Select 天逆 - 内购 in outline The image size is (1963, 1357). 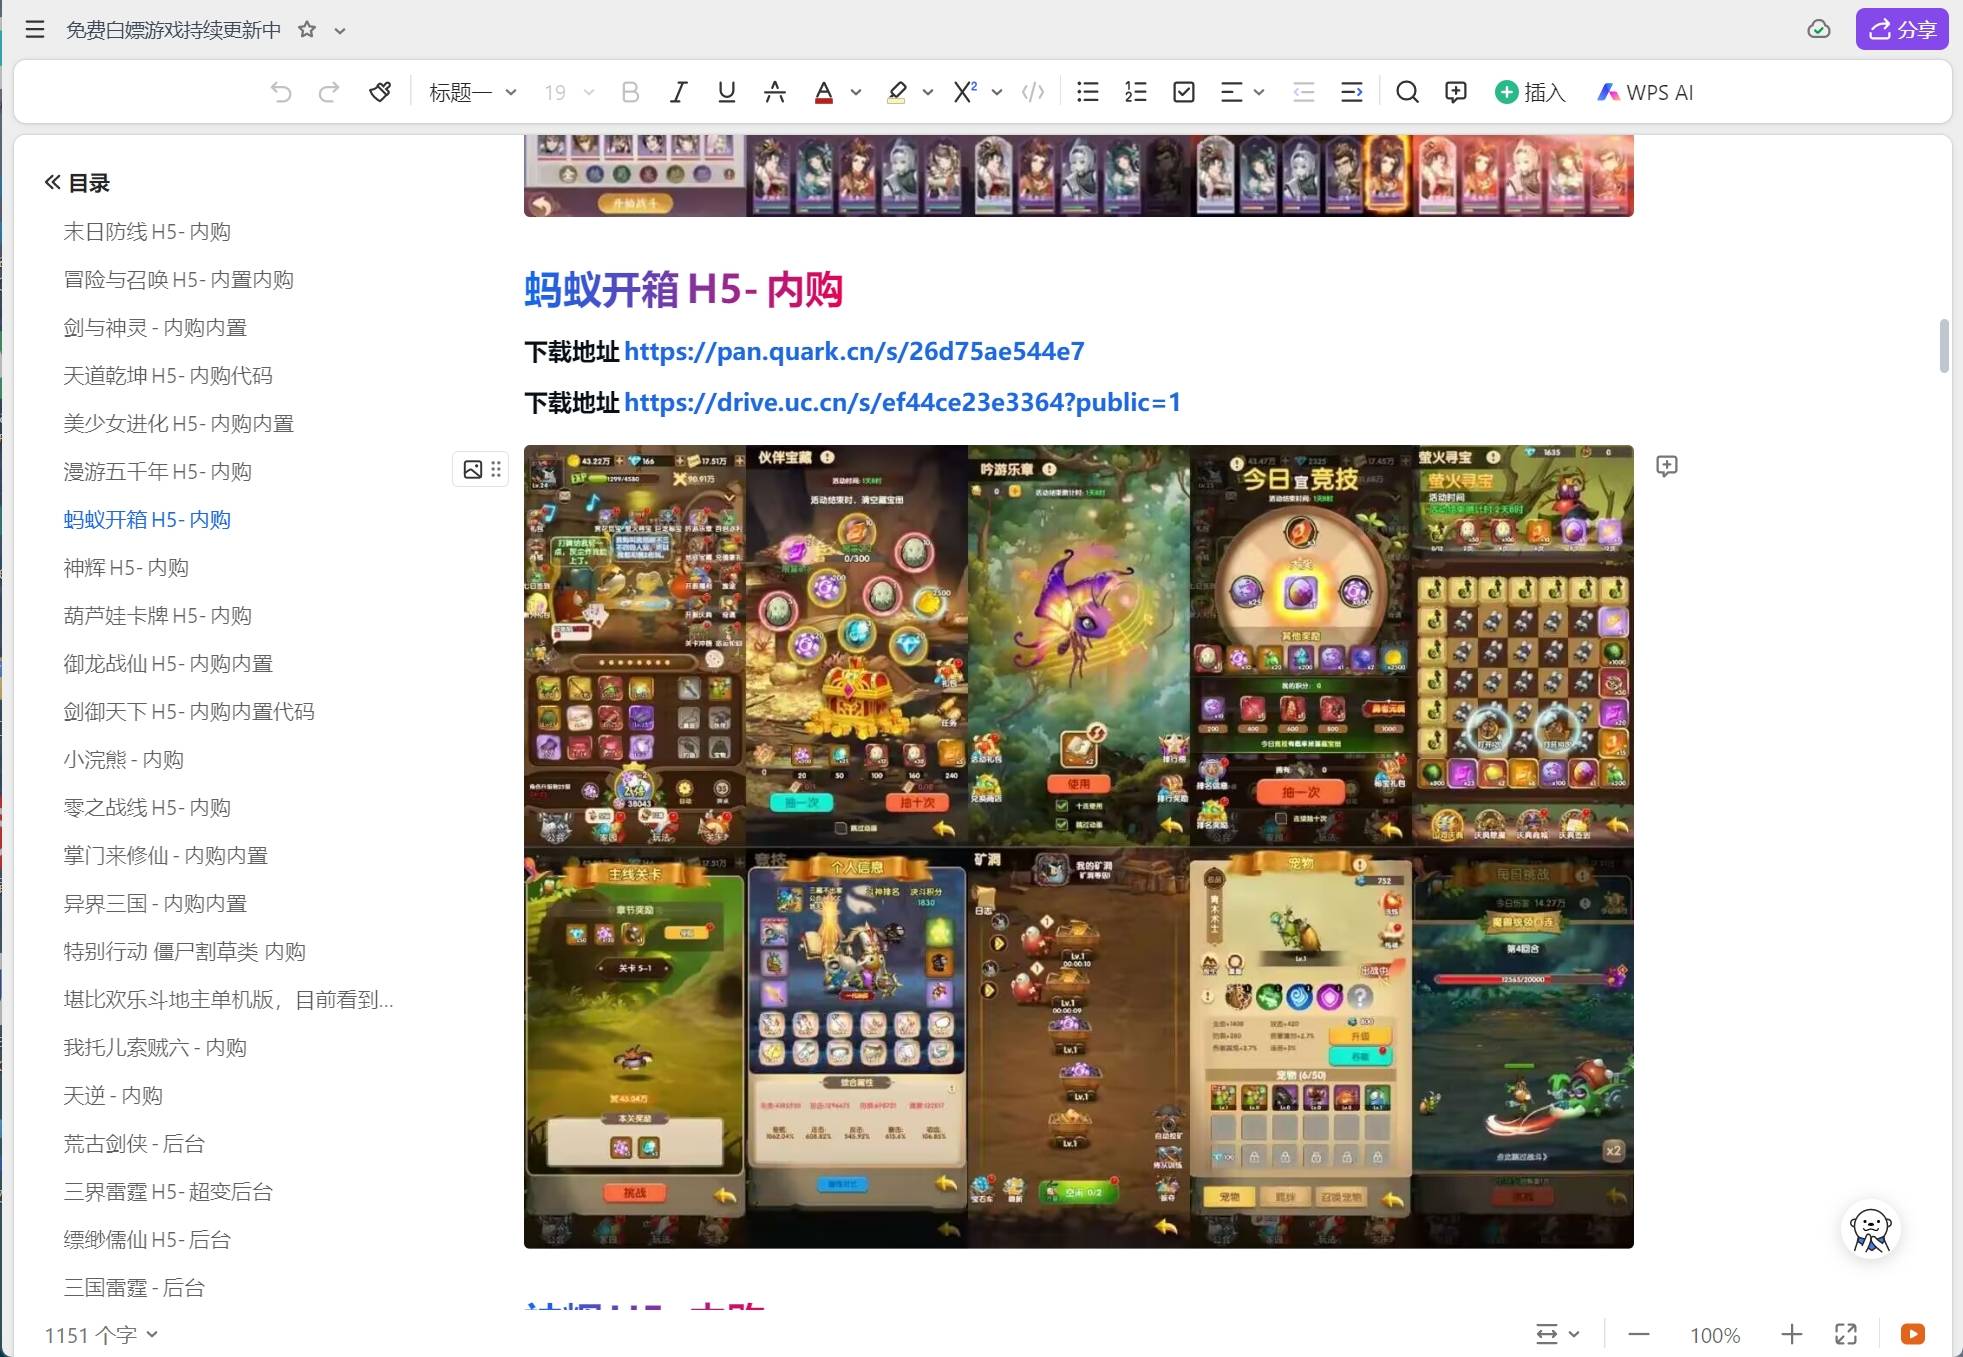113,1095
